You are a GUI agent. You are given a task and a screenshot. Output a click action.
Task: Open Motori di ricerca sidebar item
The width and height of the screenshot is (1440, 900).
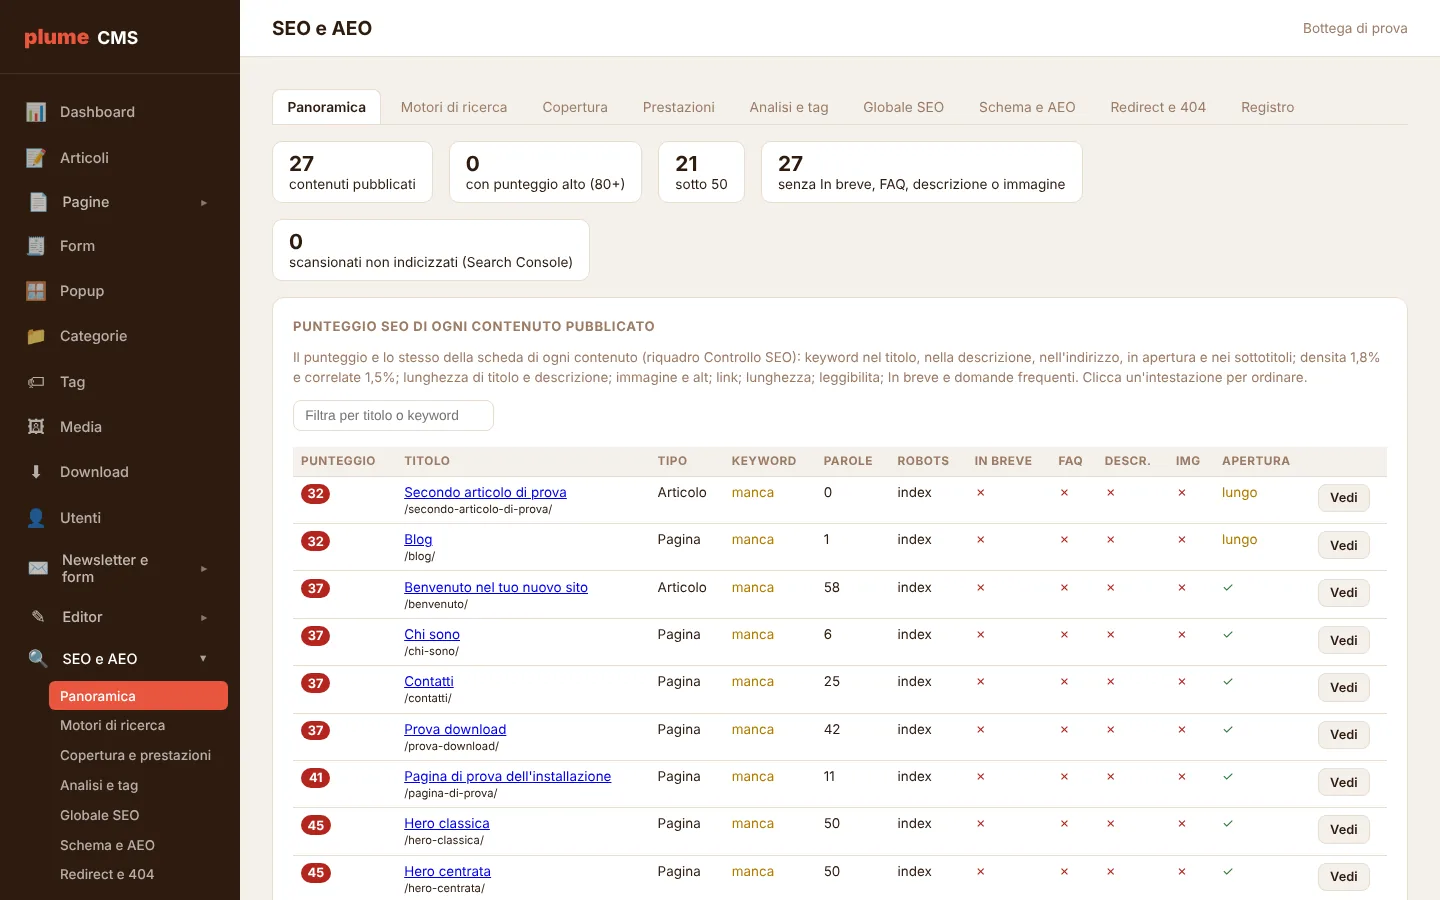(138, 725)
